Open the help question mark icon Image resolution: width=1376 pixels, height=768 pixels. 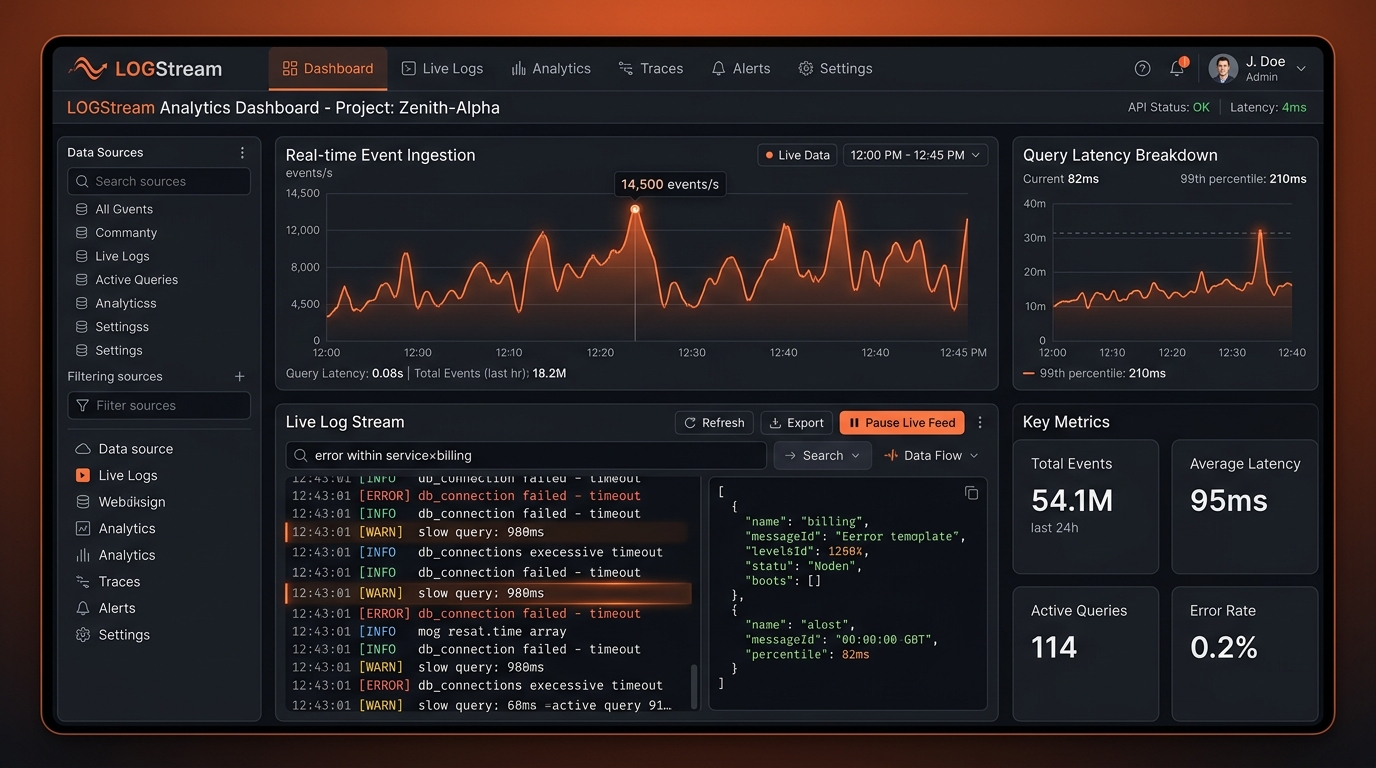[x=1142, y=68]
